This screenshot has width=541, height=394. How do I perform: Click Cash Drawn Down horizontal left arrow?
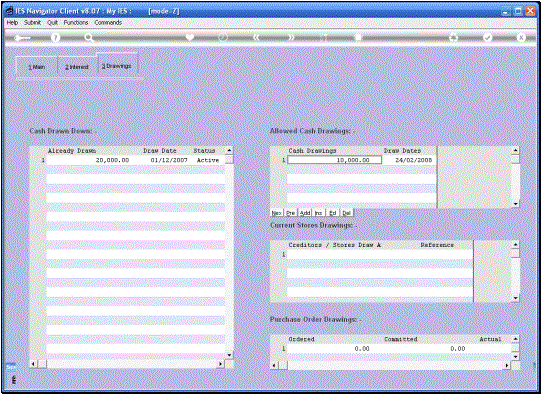[x=33, y=364]
